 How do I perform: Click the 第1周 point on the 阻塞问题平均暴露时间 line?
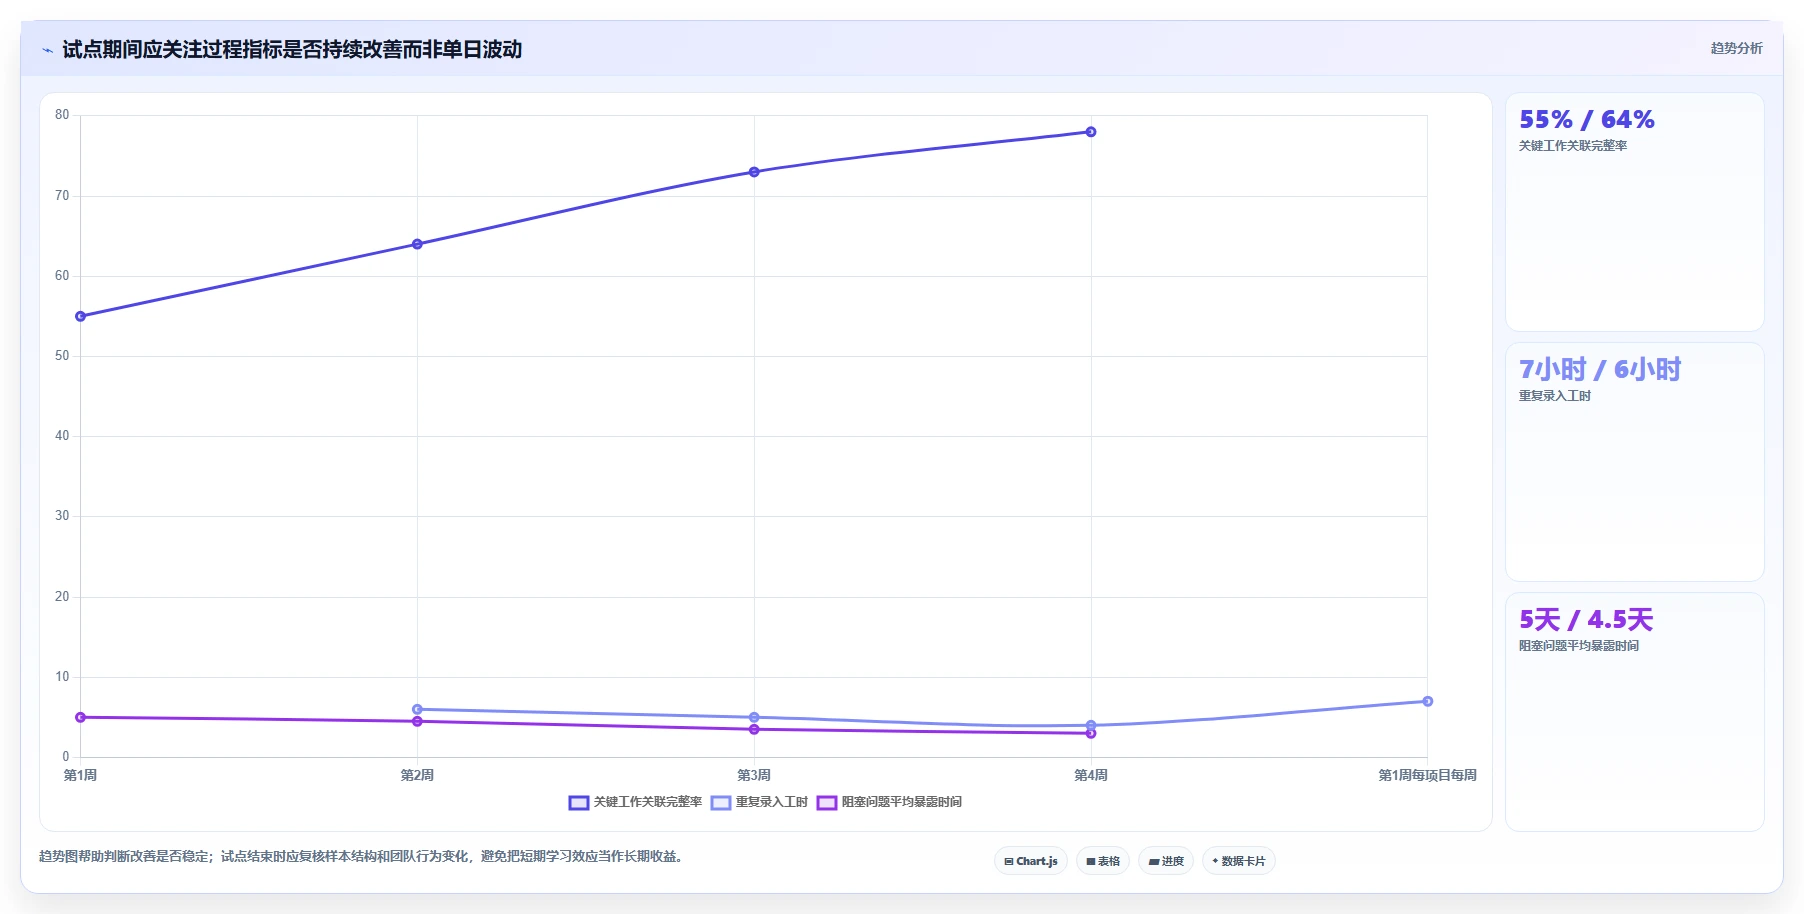pos(81,717)
